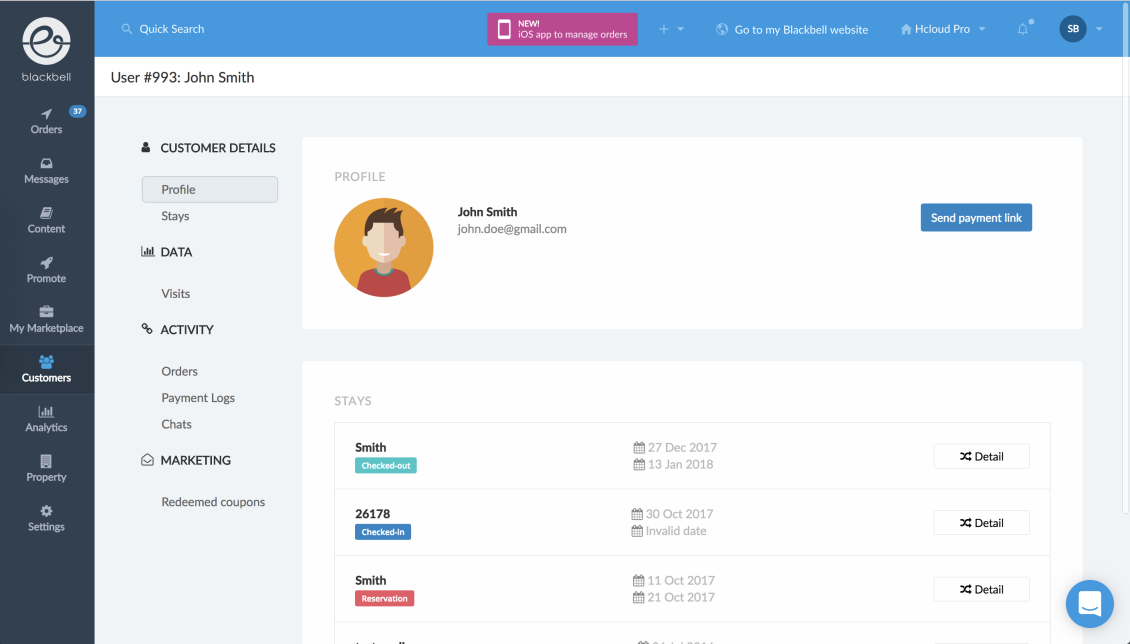Select Payment Logs in Activity menu
This screenshot has height=644, width=1130.
point(198,398)
